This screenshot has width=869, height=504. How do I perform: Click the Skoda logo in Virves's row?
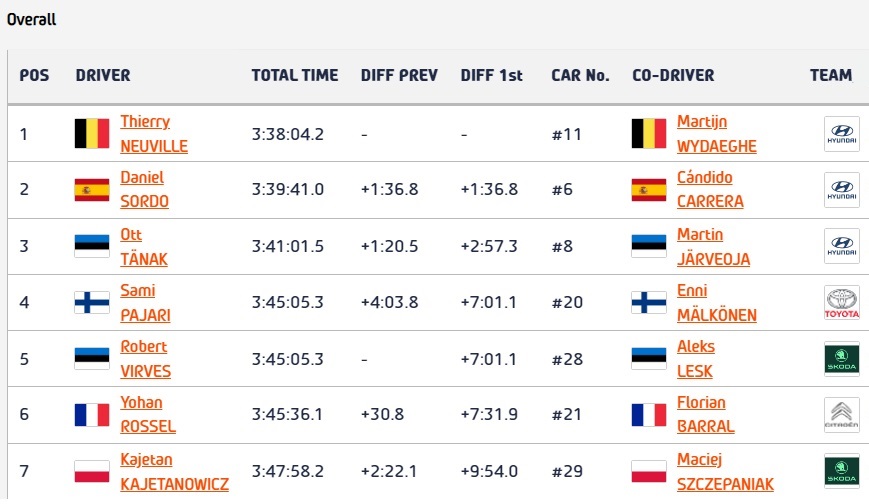pyautogui.click(x=841, y=359)
